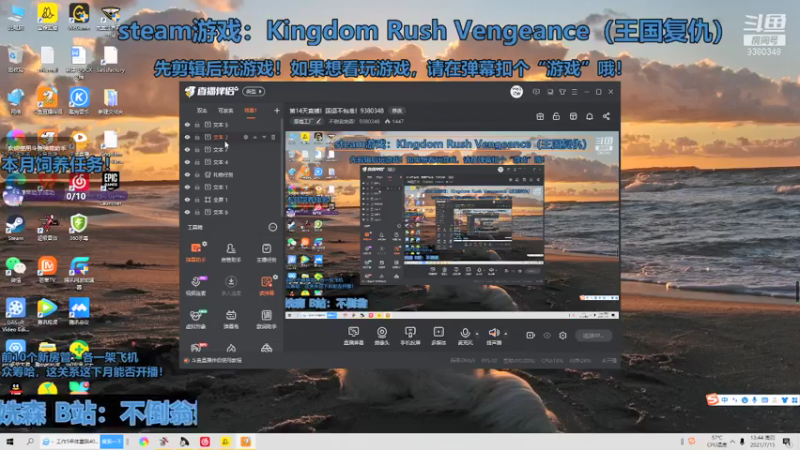The width and height of the screenshot is (800, 450).
Task: Open the 虚拟形象 bear avatar tool
Action: [196, 319]
